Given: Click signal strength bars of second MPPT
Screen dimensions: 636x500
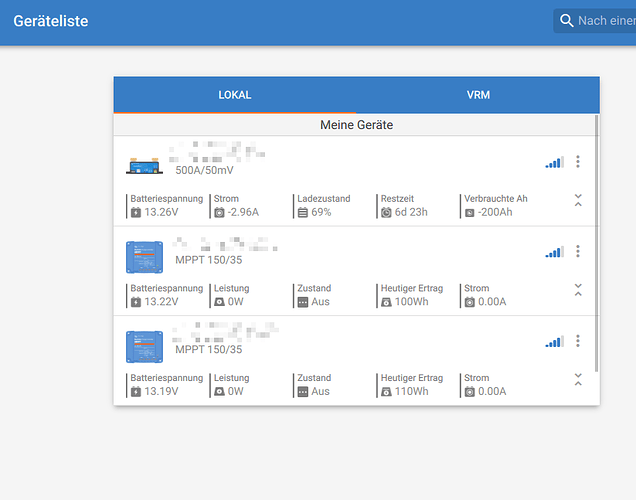Looking at the screenshot, I should click(554, 341).
